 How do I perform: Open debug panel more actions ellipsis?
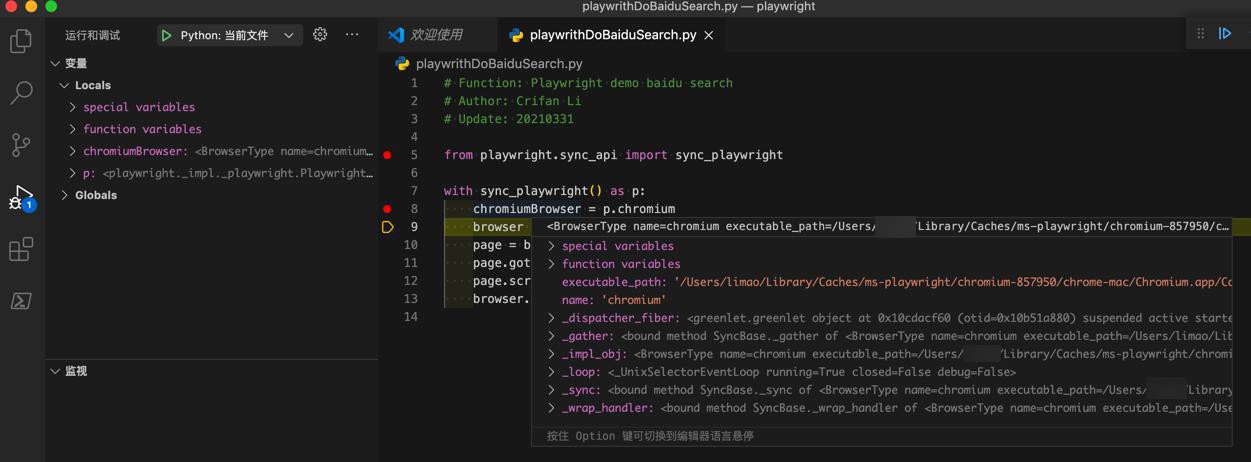(x=352, y=34)
